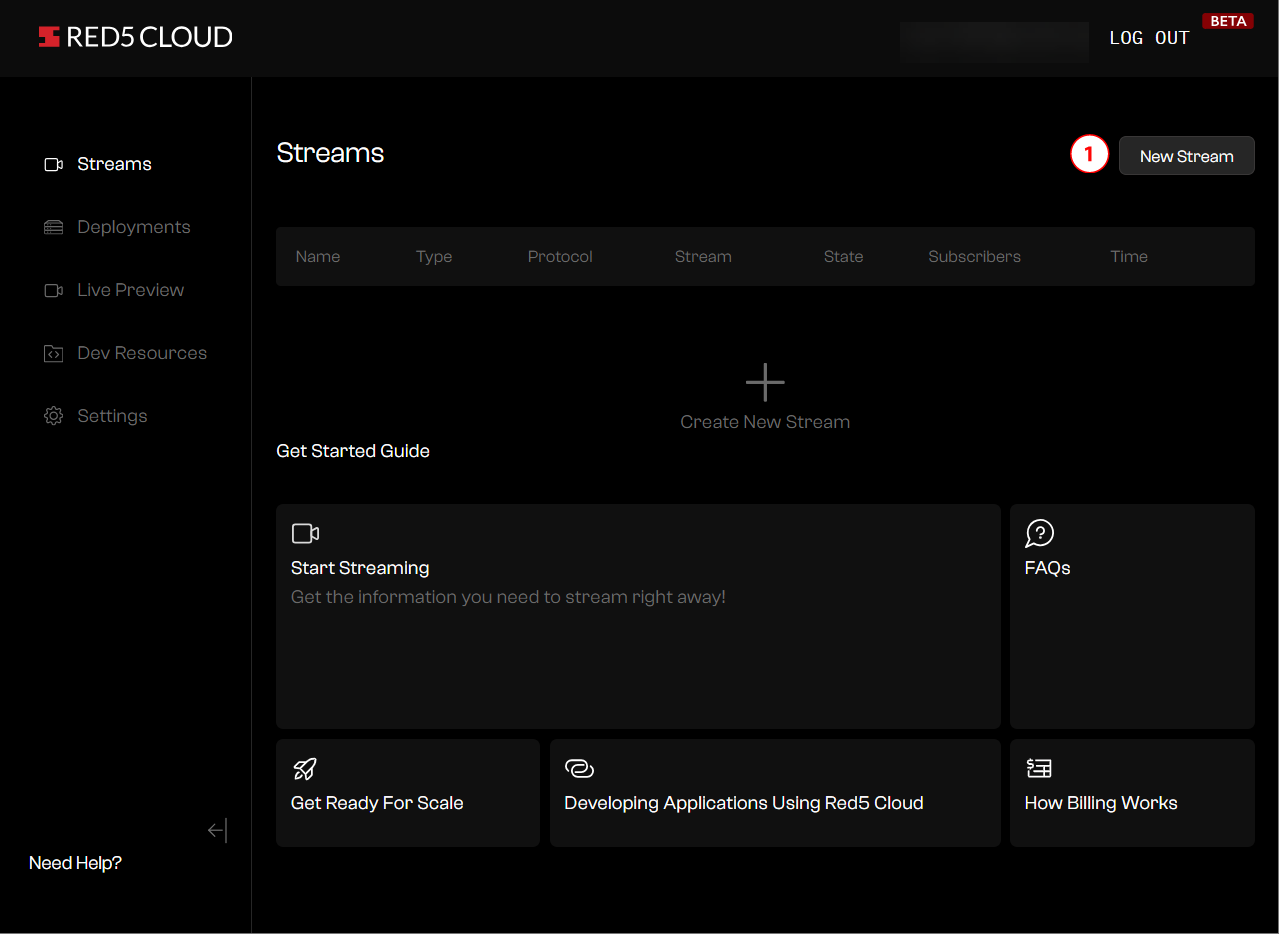The width and height of the screenshot is (1279, 934).
Task: Click the plus icon to create stream
Action: click(x=765, y=381)
